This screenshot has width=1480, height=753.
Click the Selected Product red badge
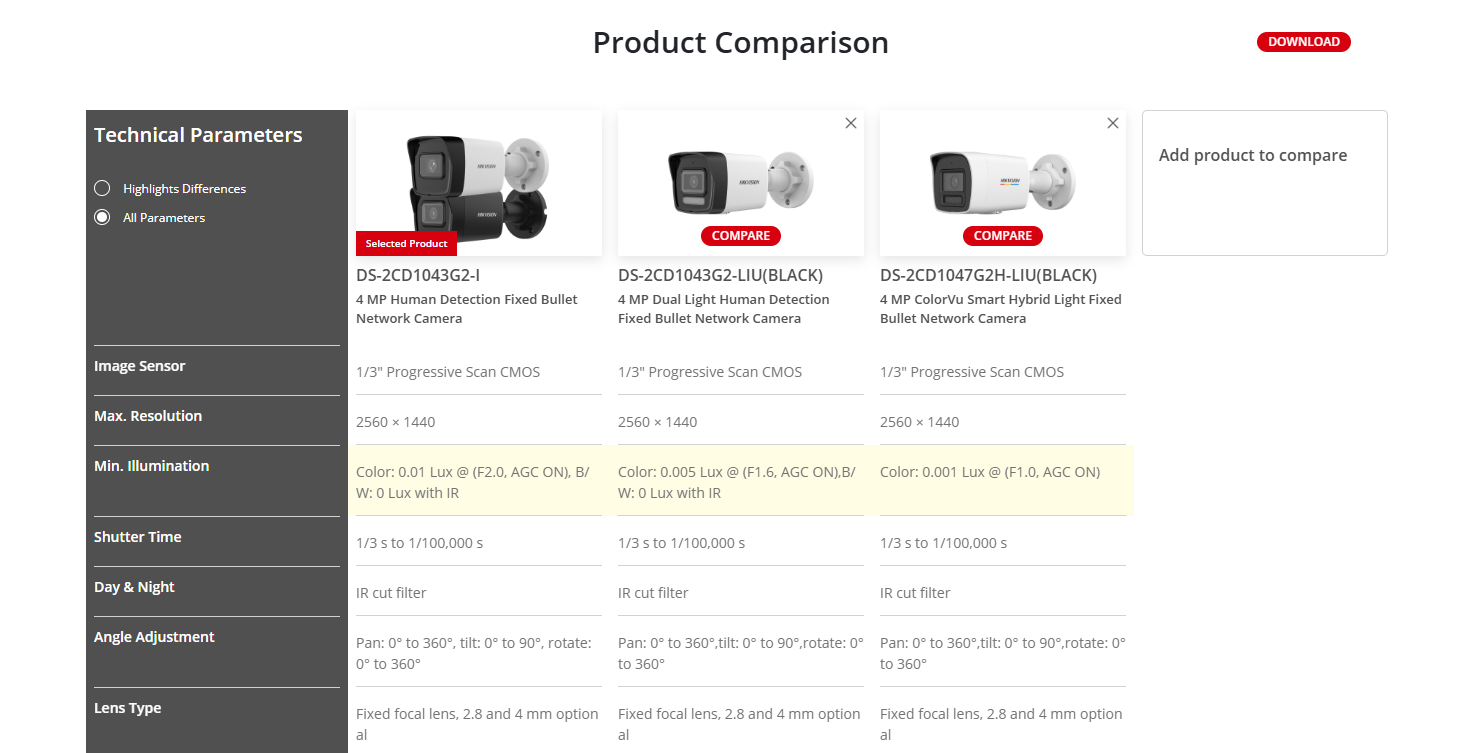click(x=406, y=244)
